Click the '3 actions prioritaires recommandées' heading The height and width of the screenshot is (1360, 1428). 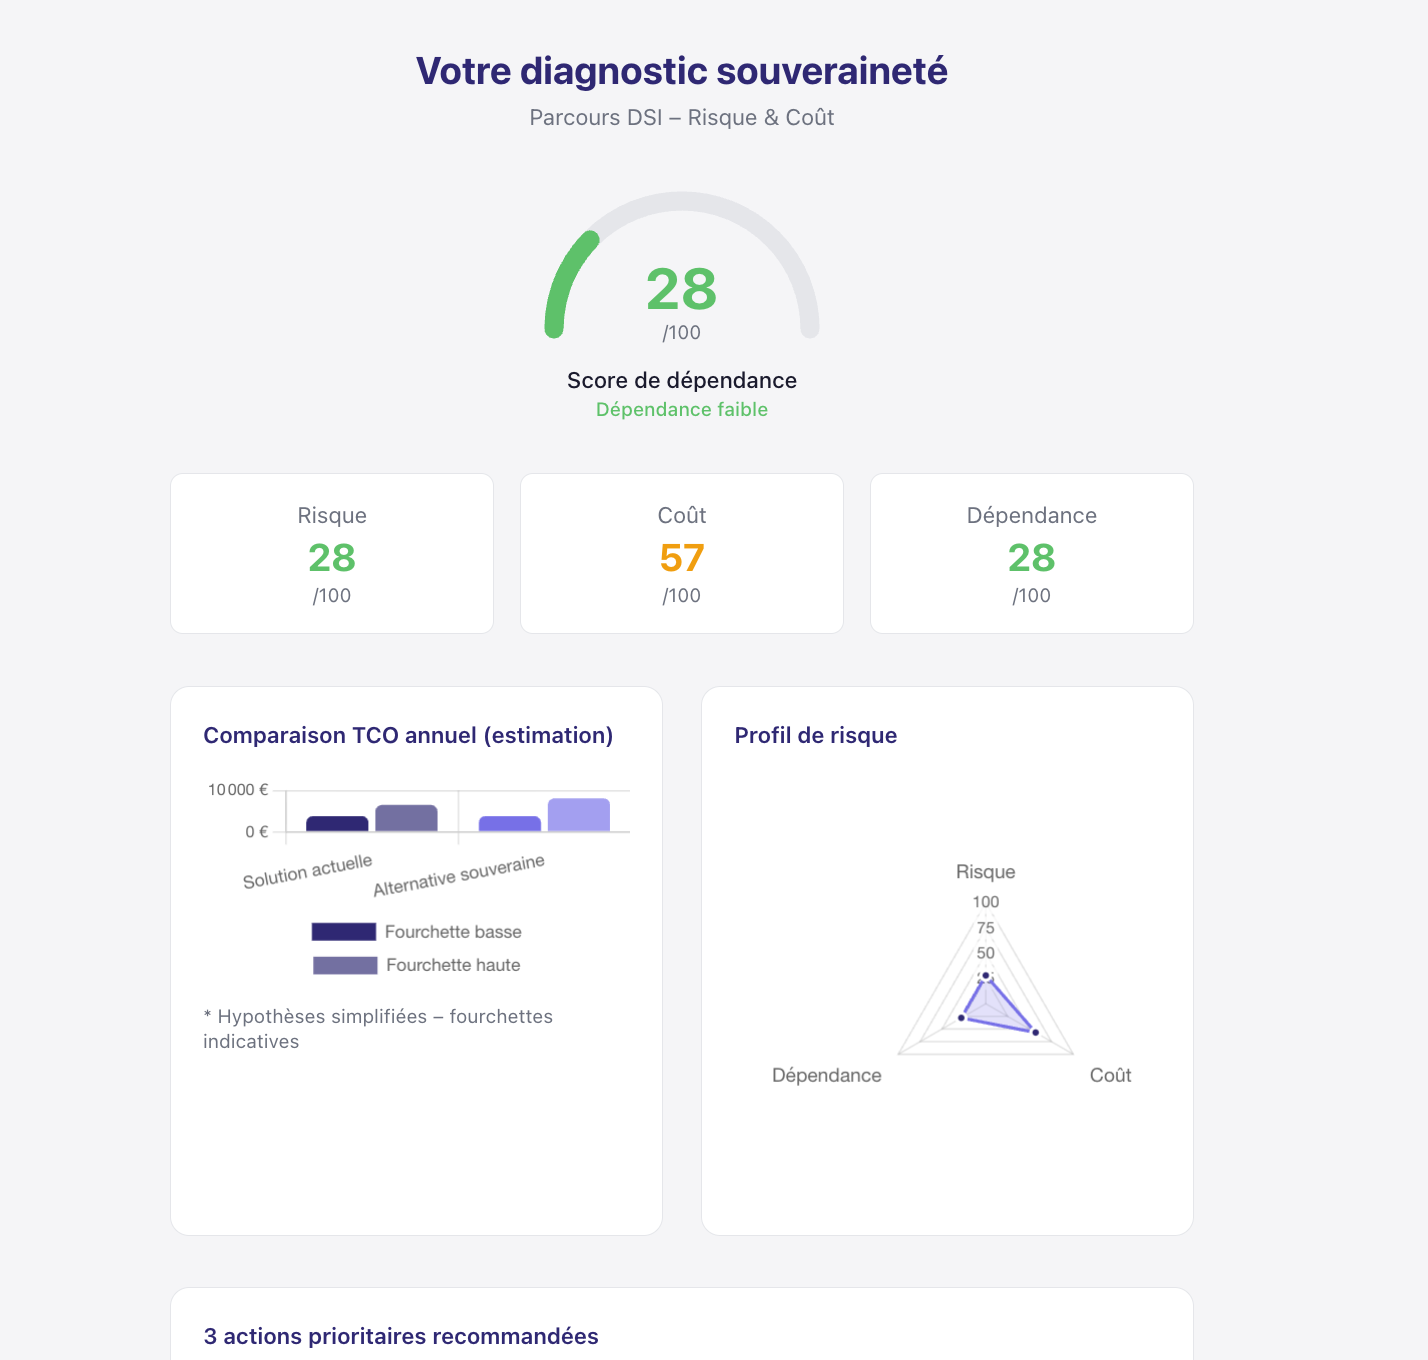[x=401, y=1337]
